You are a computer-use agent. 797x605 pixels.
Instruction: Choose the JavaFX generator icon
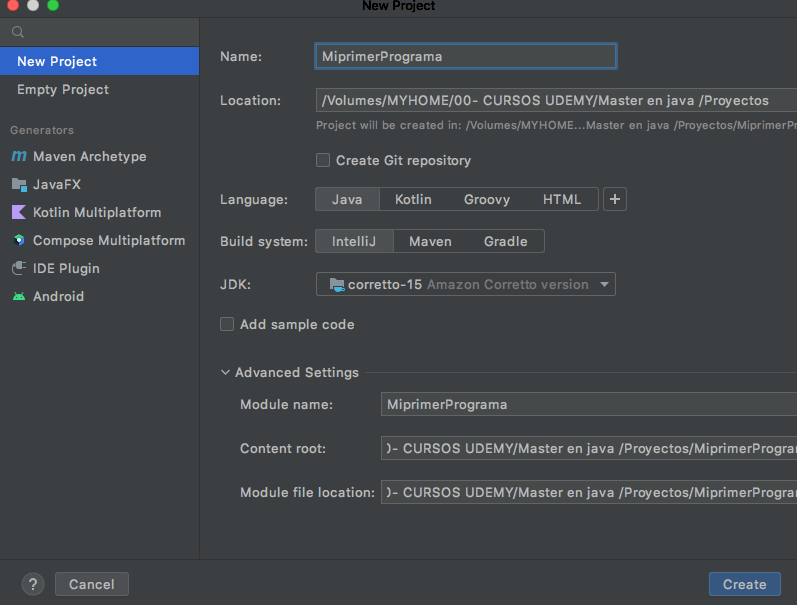point(19,185)
